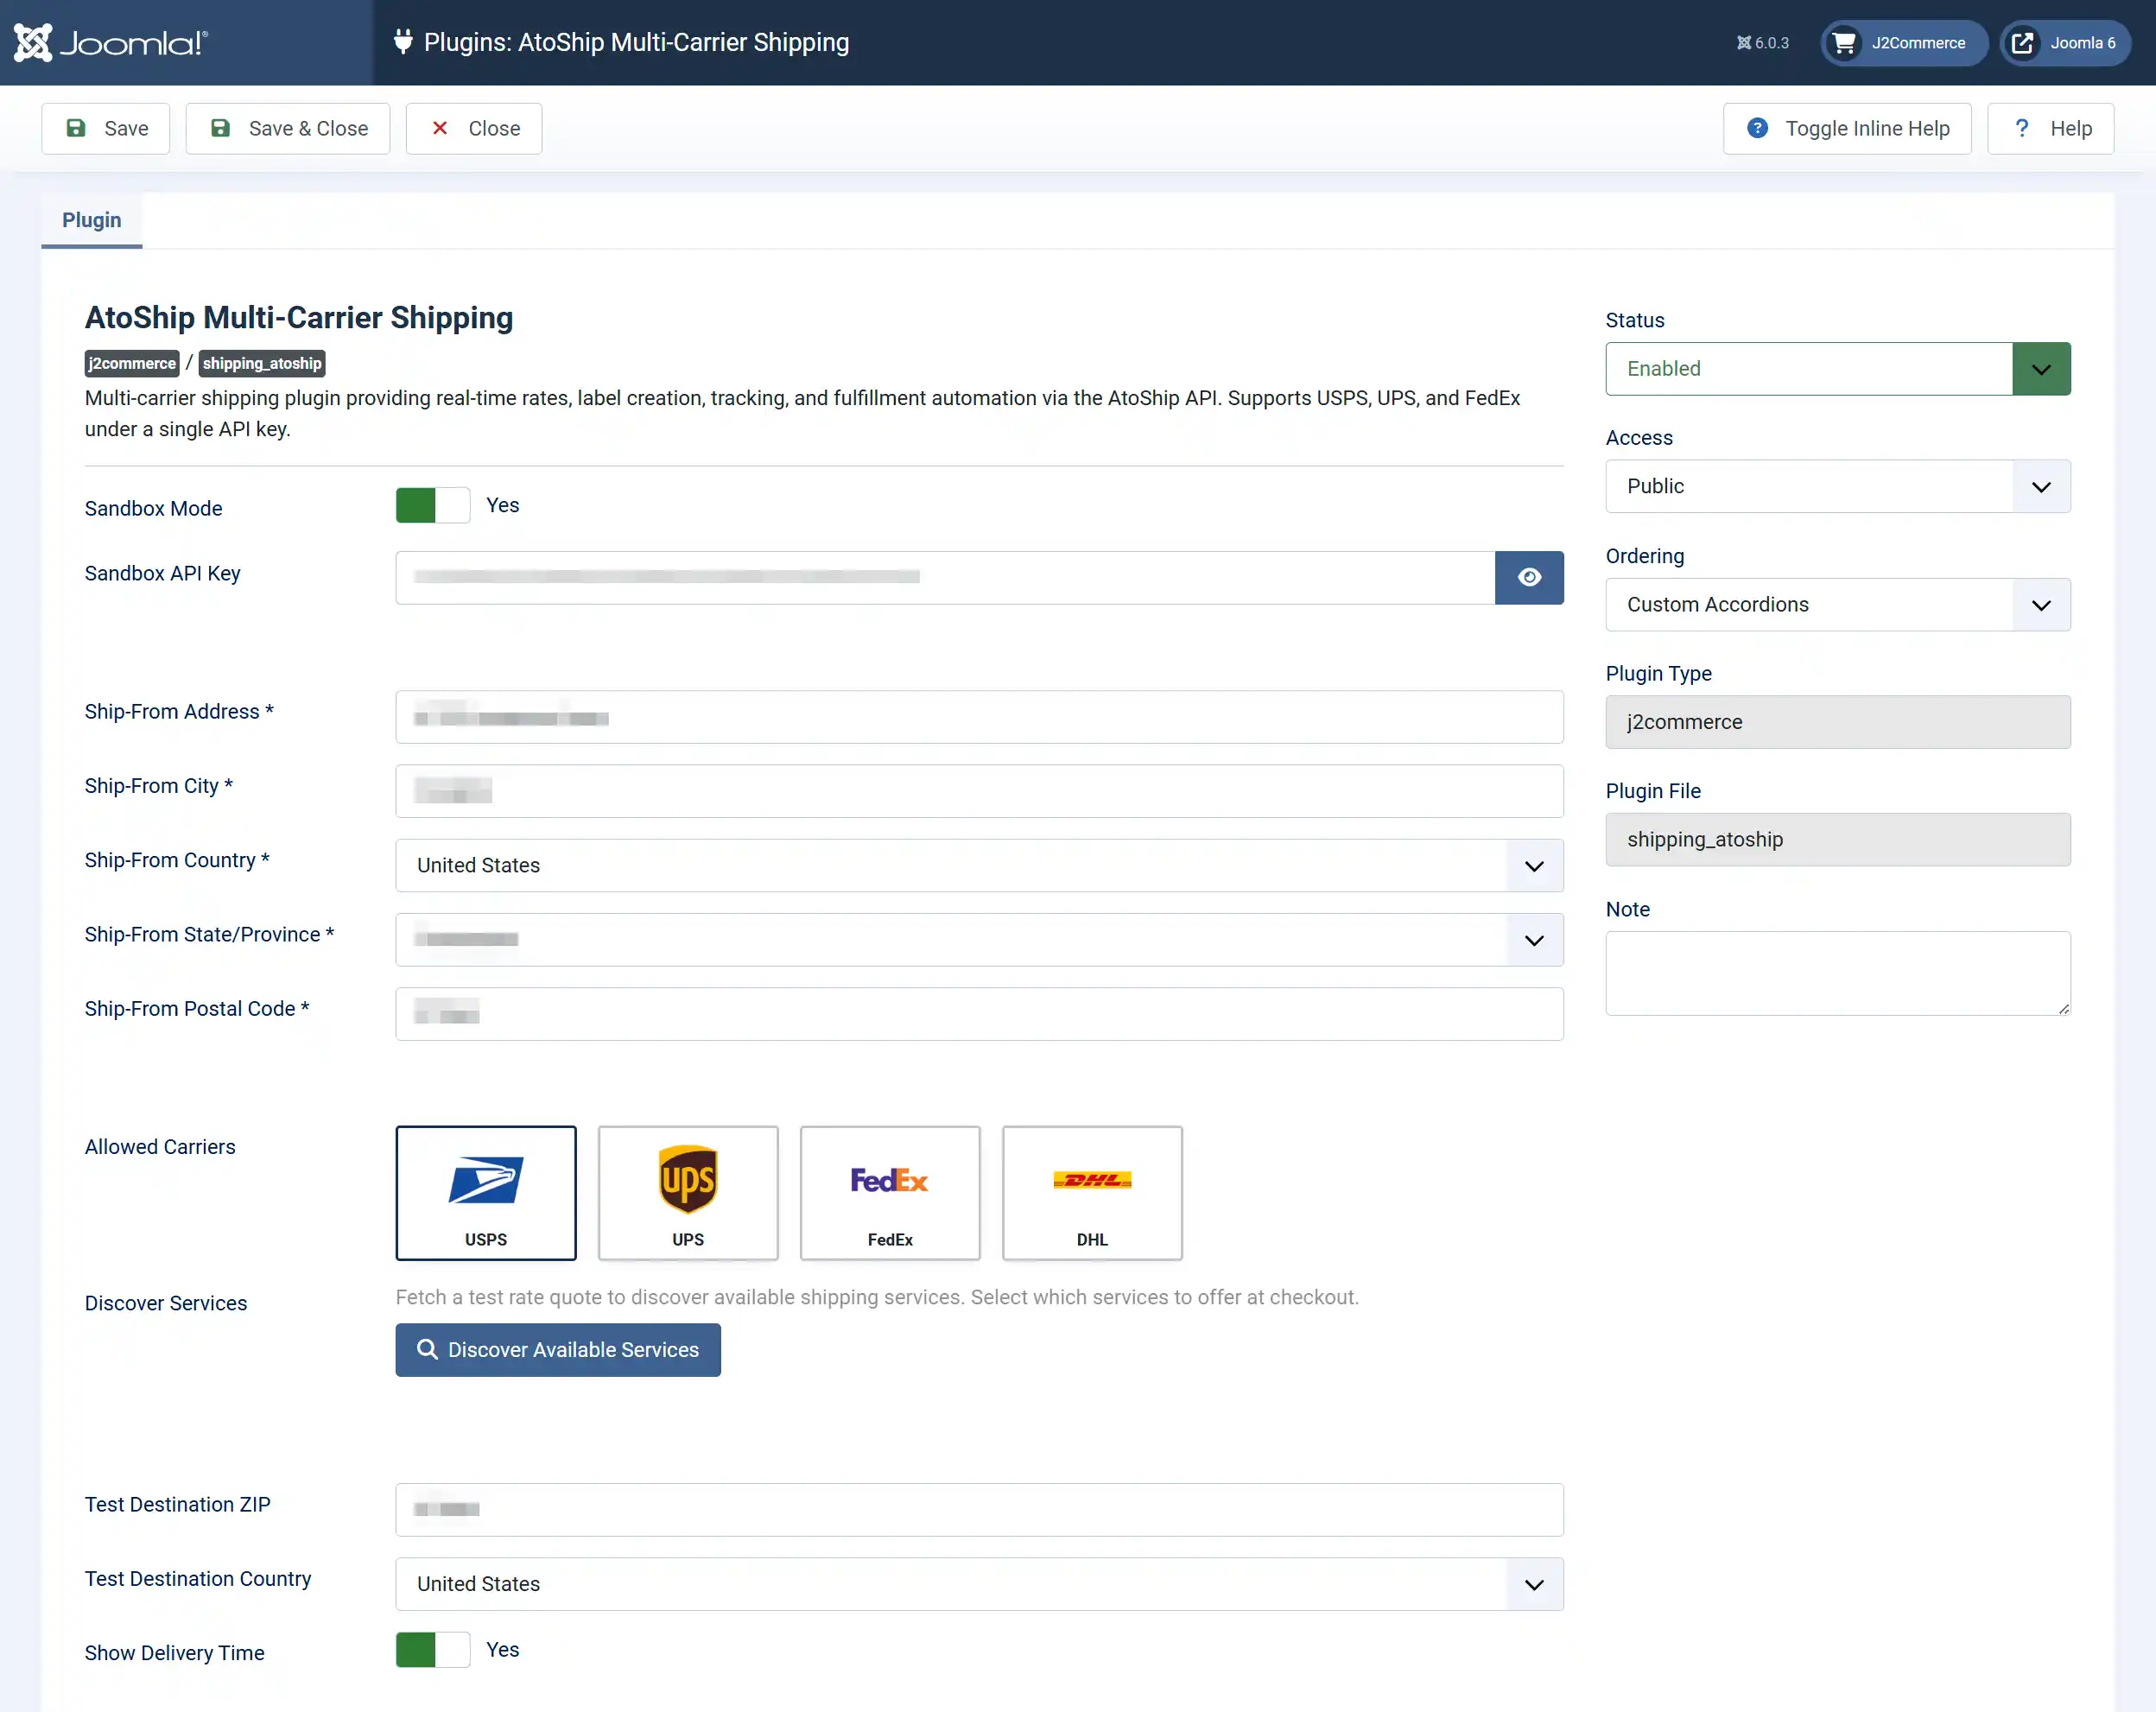
Task: Click the j2commerce badge under the title
Action: pos(132,363)
